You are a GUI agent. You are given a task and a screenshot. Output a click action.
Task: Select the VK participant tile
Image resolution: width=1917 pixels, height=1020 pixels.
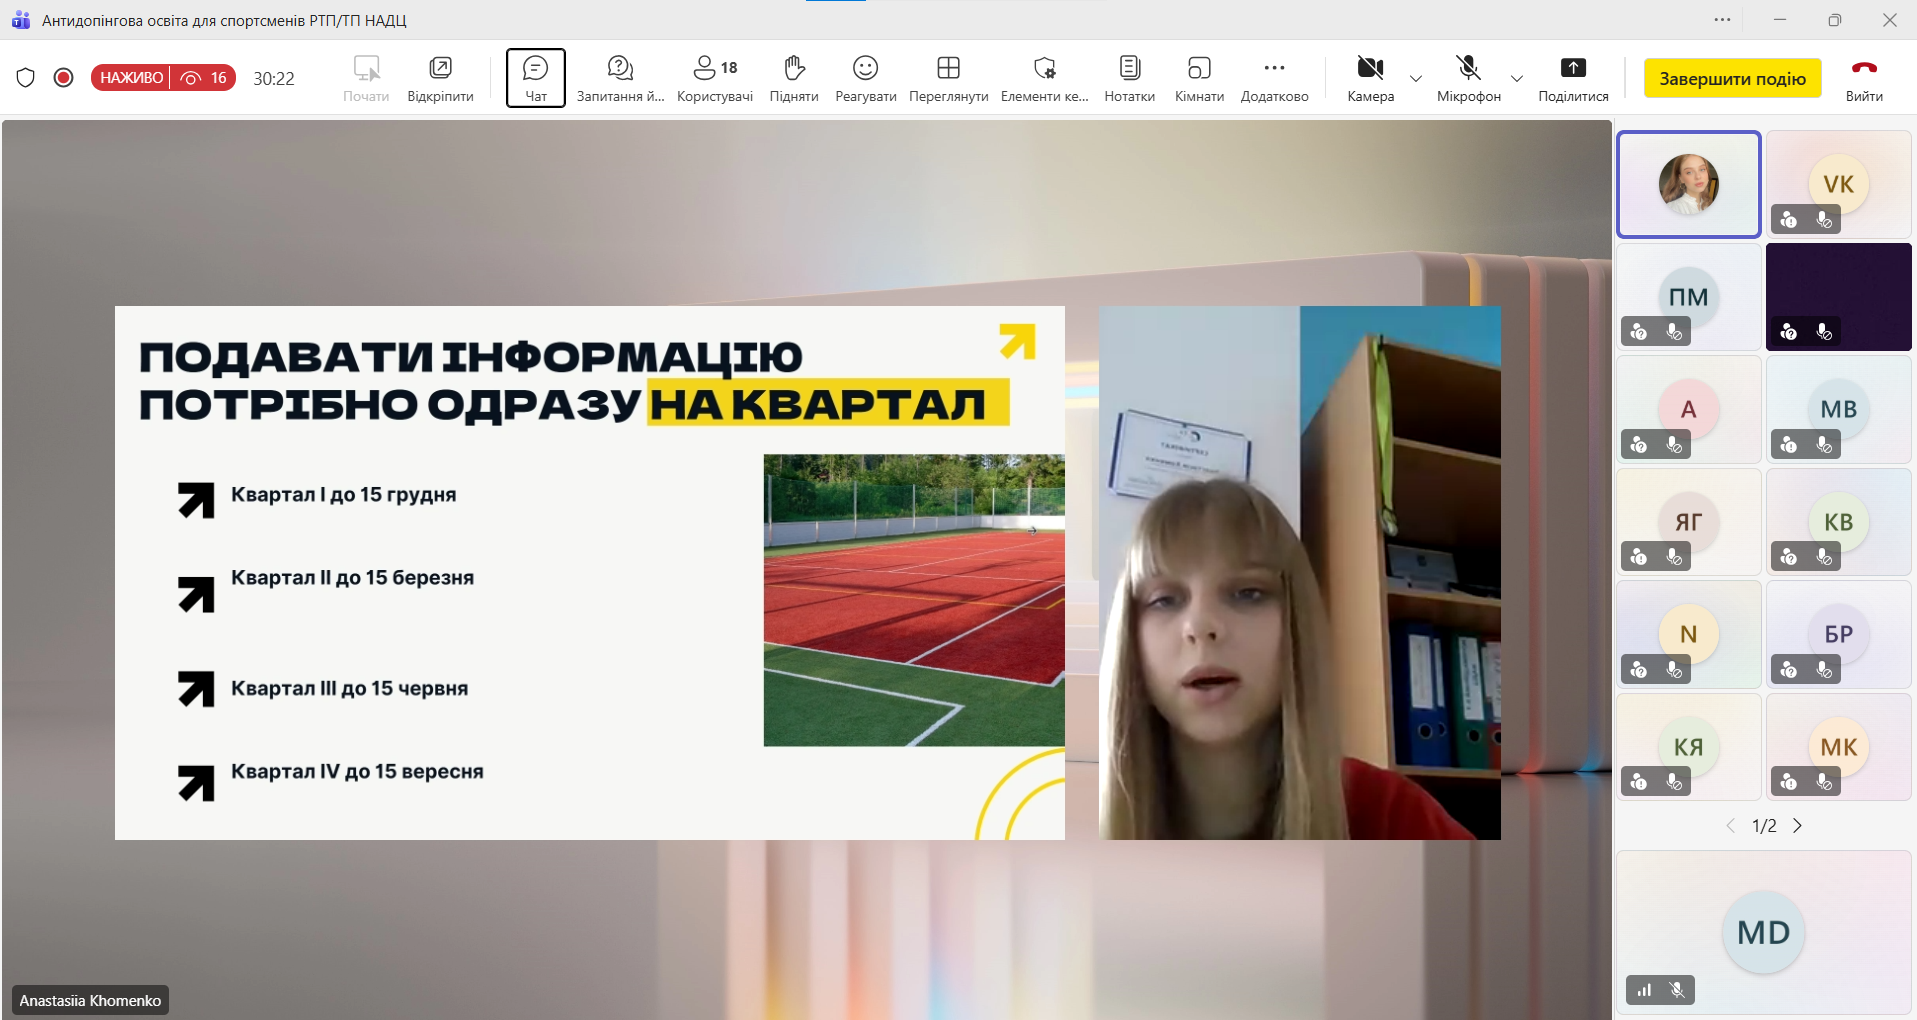(x=1838, y=185)
